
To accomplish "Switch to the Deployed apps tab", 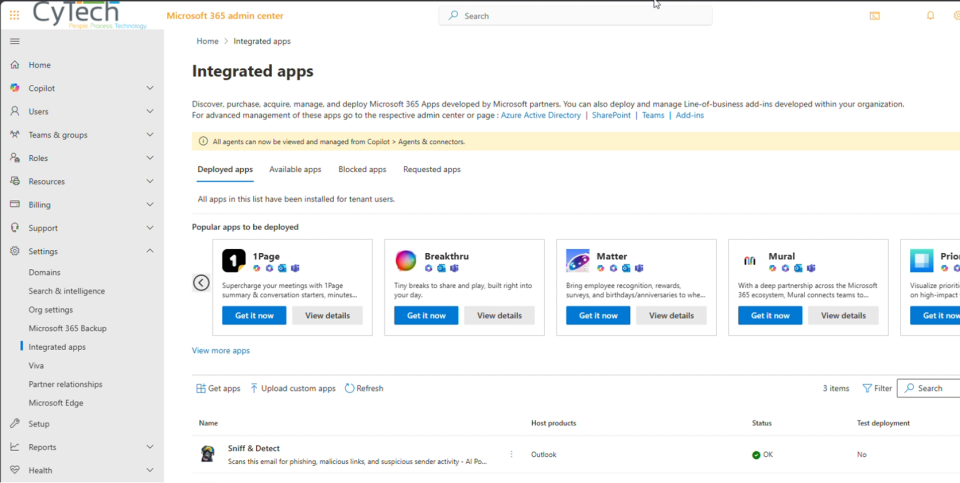I will click(x=225, y=170).
